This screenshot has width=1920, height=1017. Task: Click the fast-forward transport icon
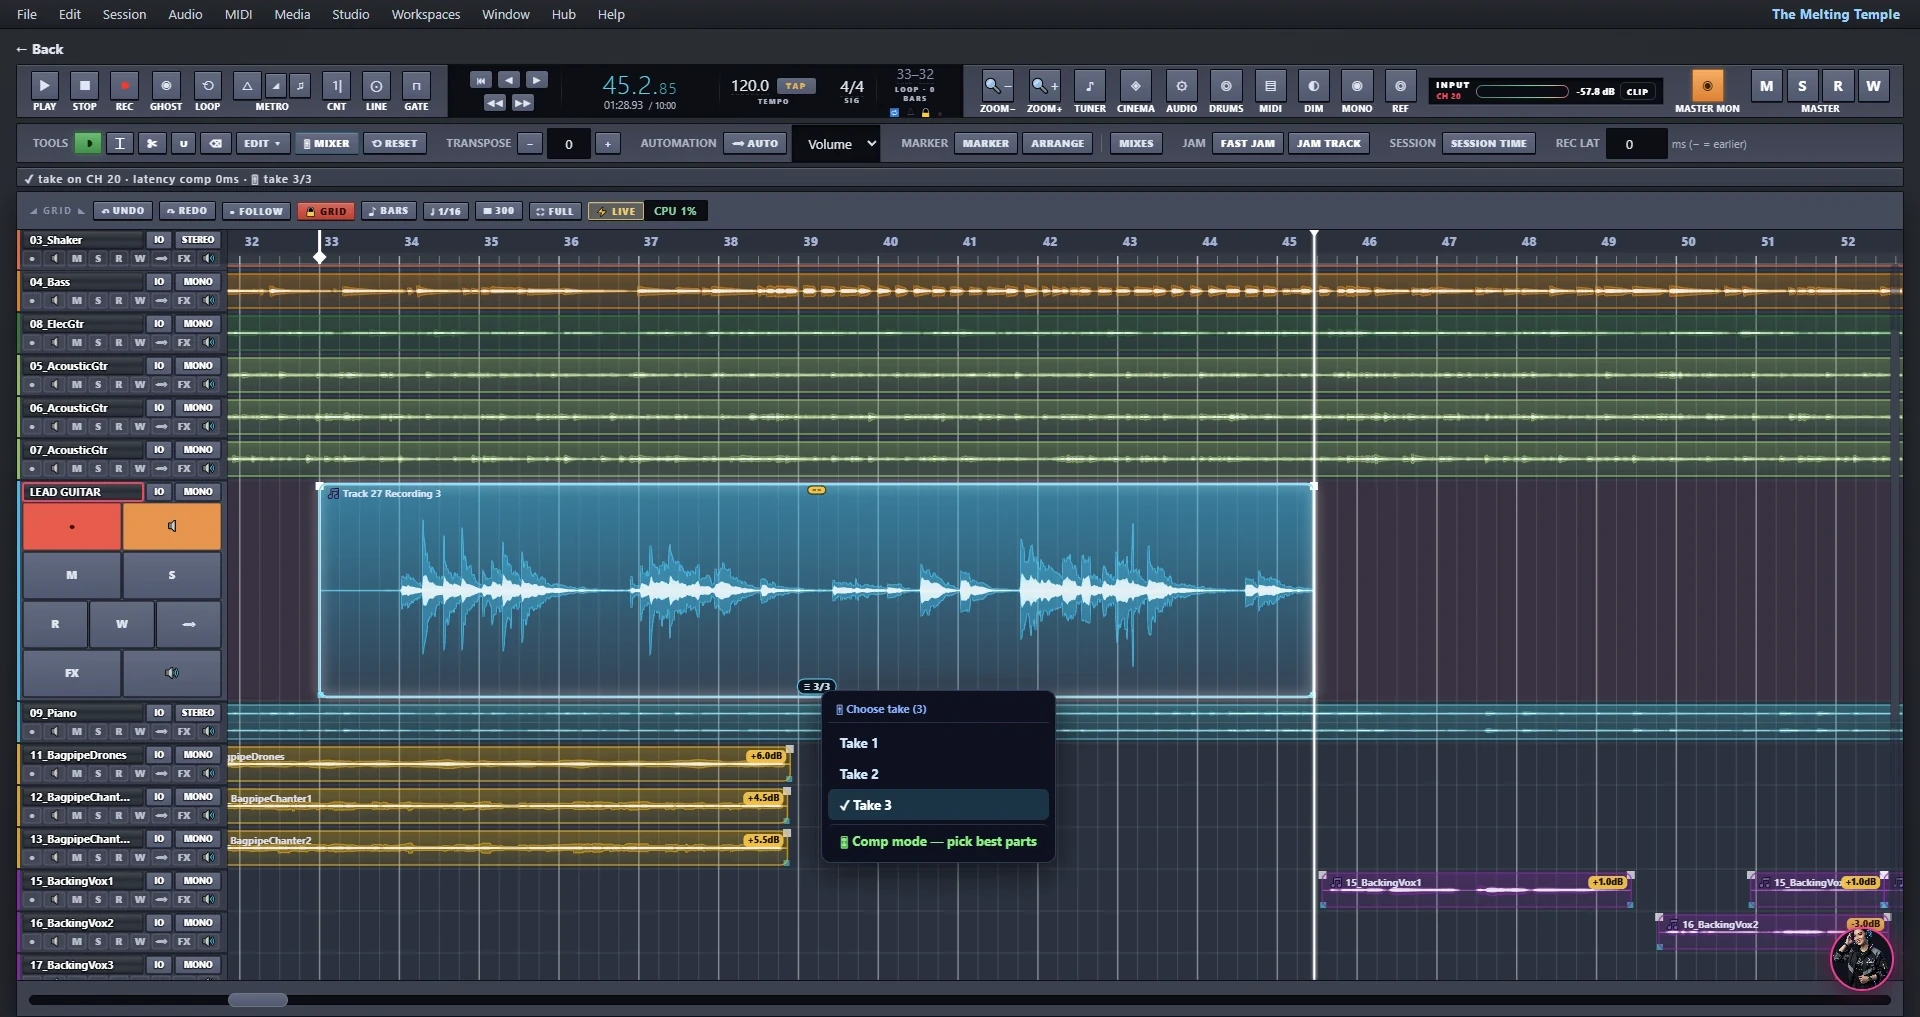coord(523,103)
